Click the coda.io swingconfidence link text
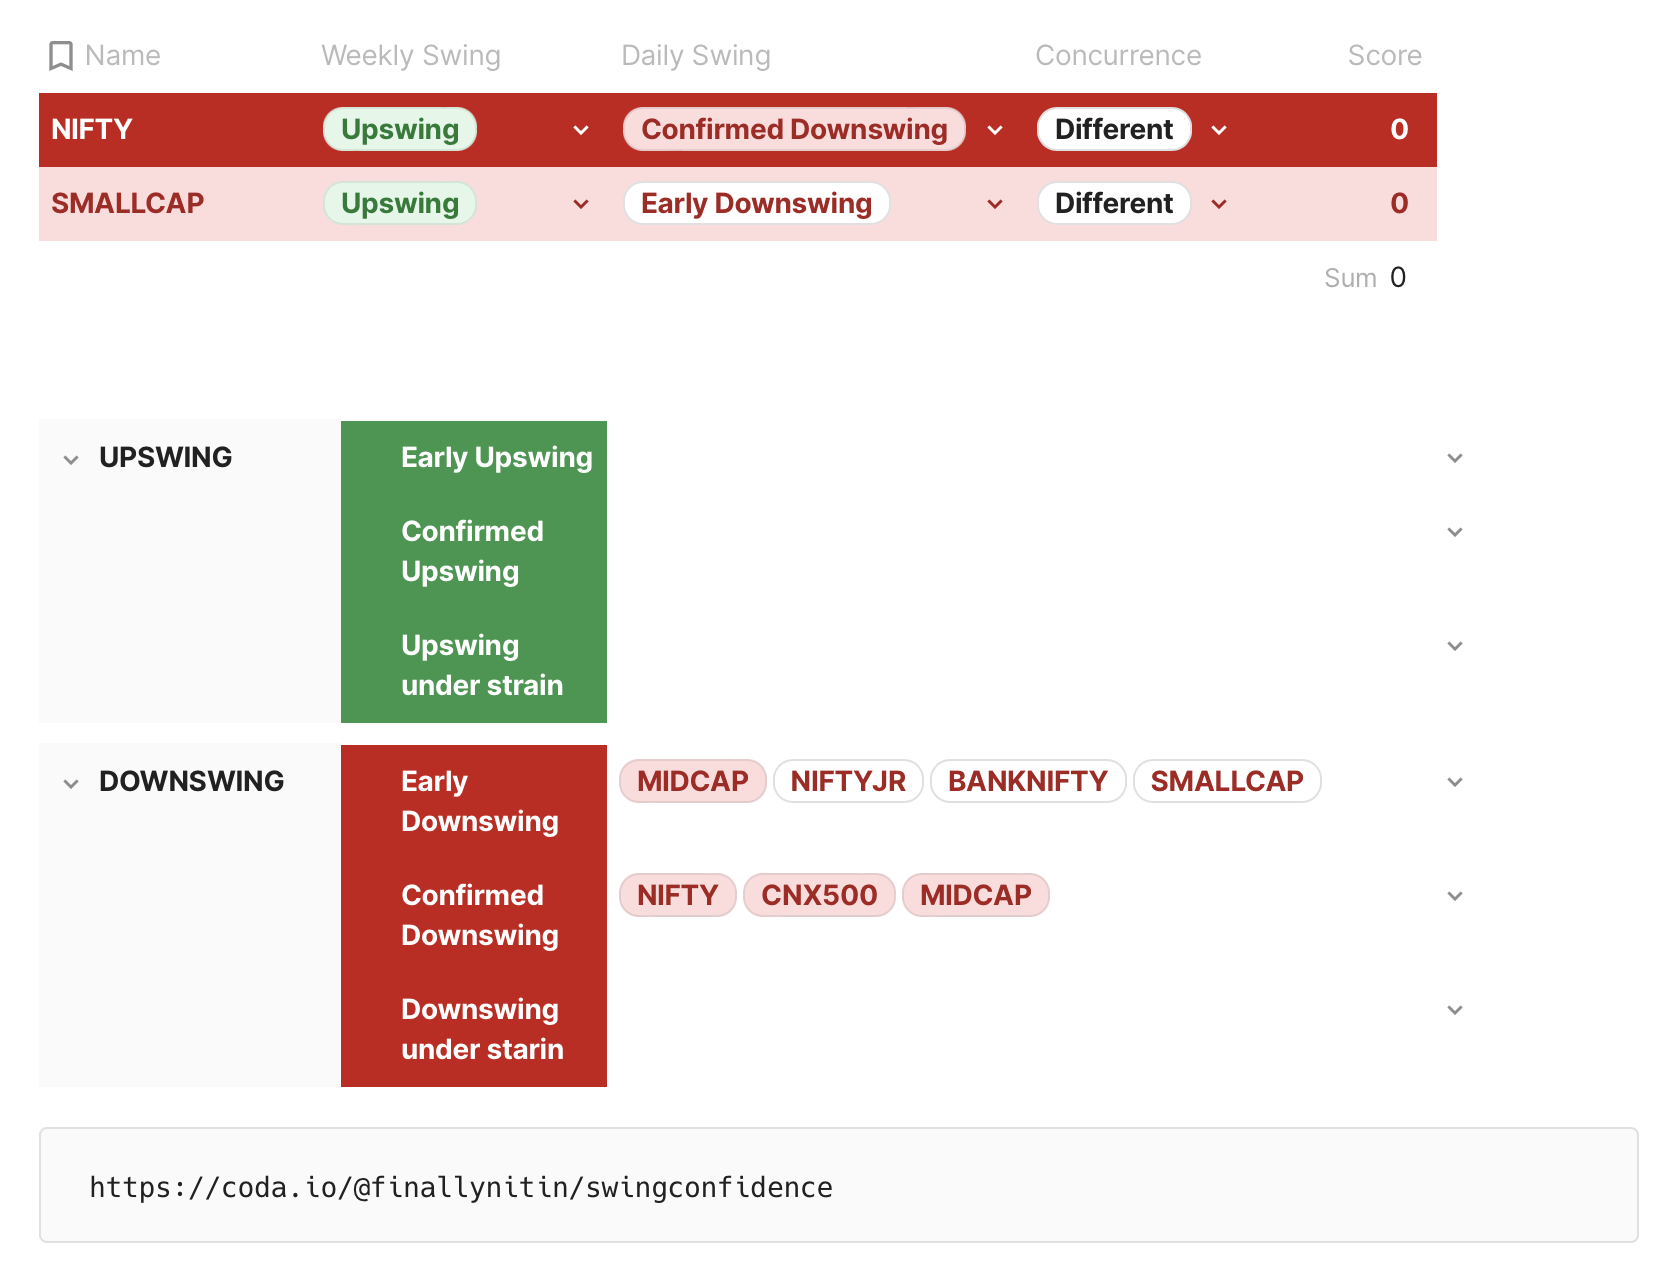This screenshot has width=1666, height=1268. click(461, 1187)
